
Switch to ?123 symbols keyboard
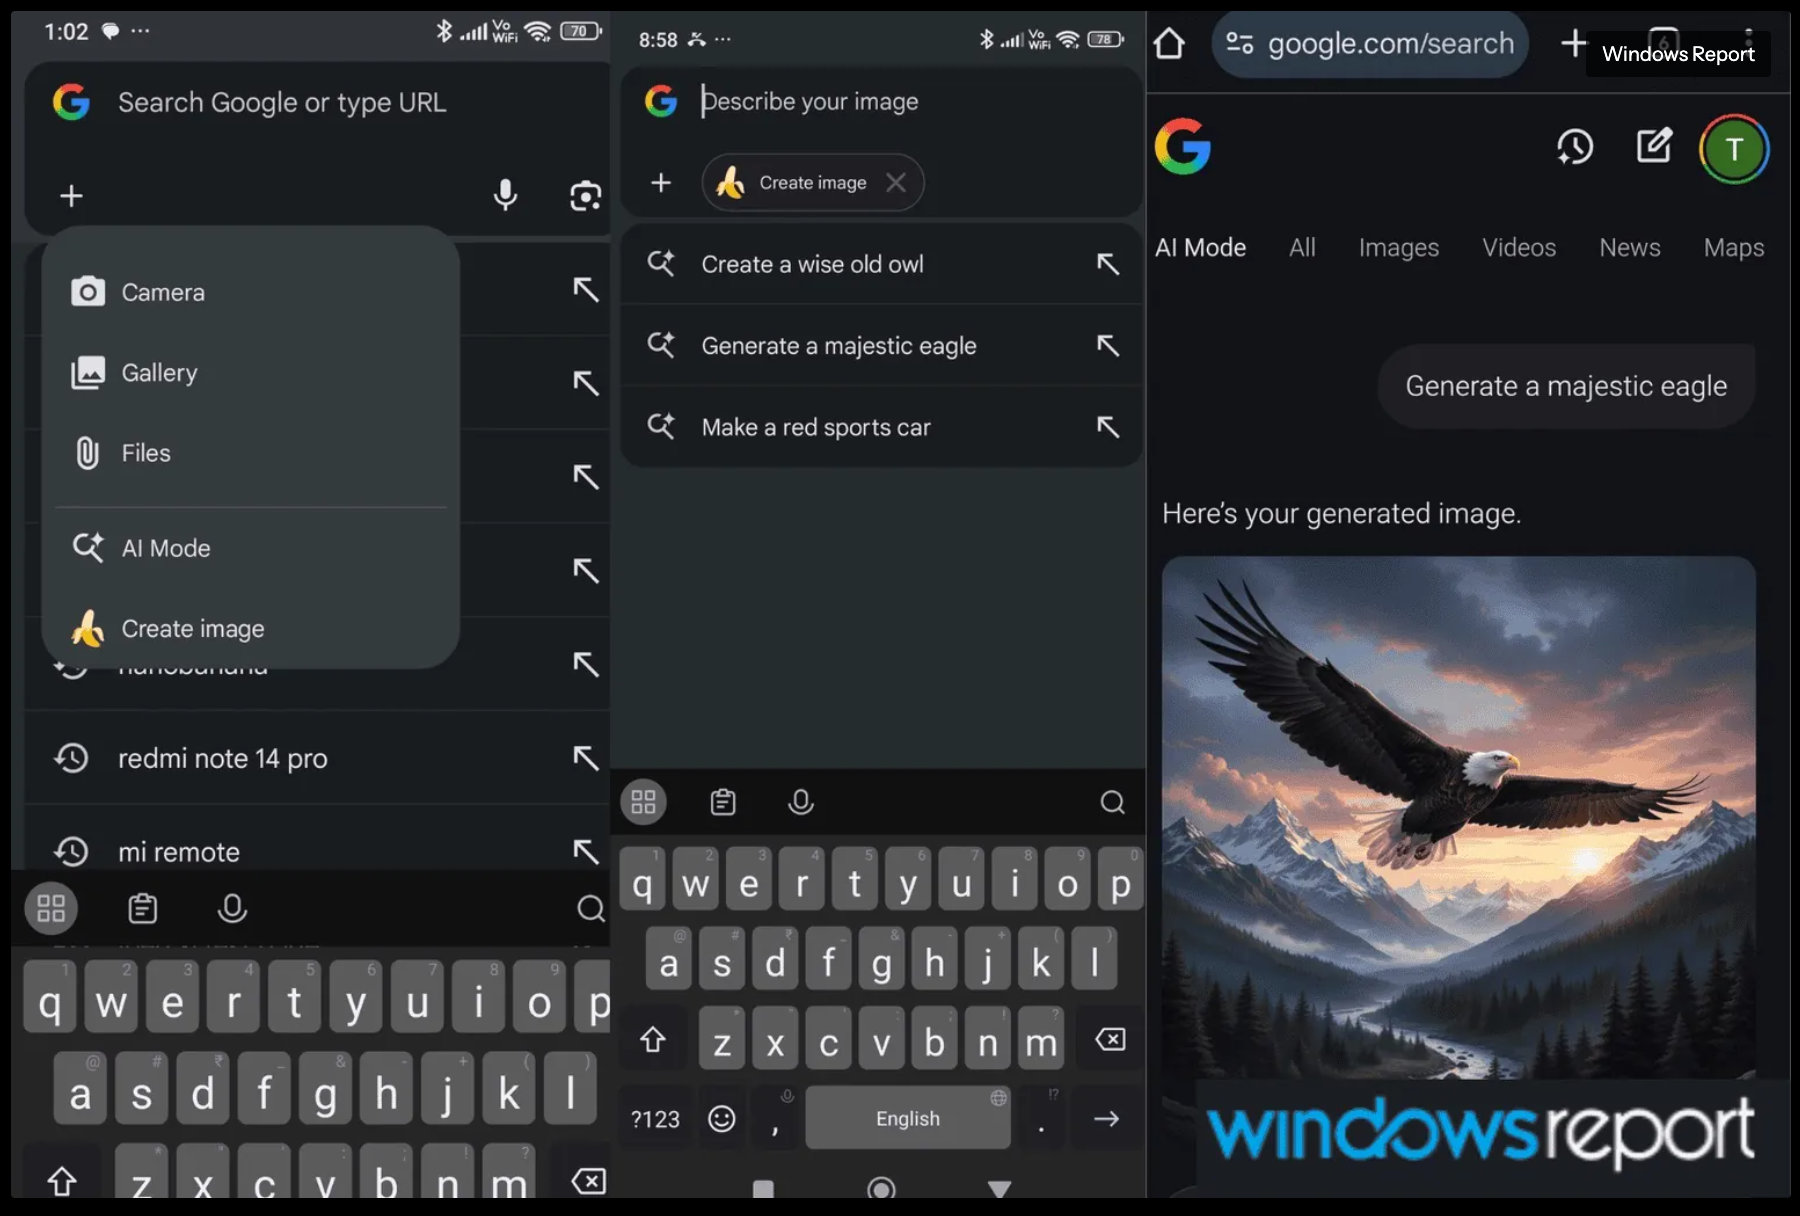655,1119
